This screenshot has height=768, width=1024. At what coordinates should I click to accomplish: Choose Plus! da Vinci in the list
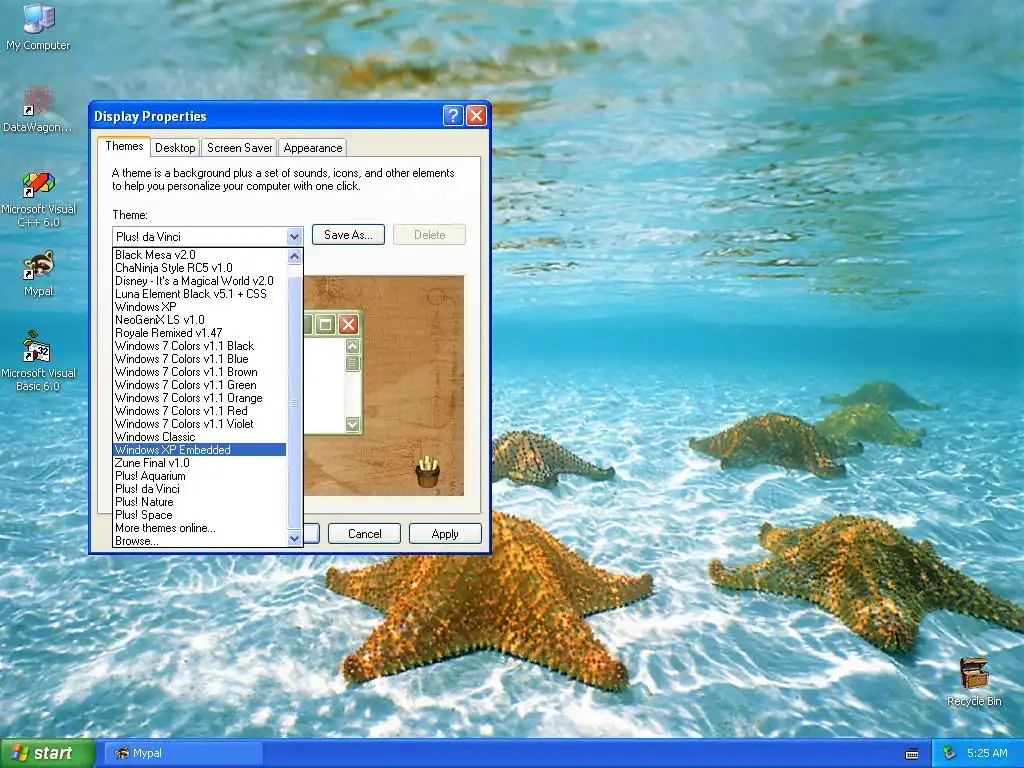tap(200, 489)
